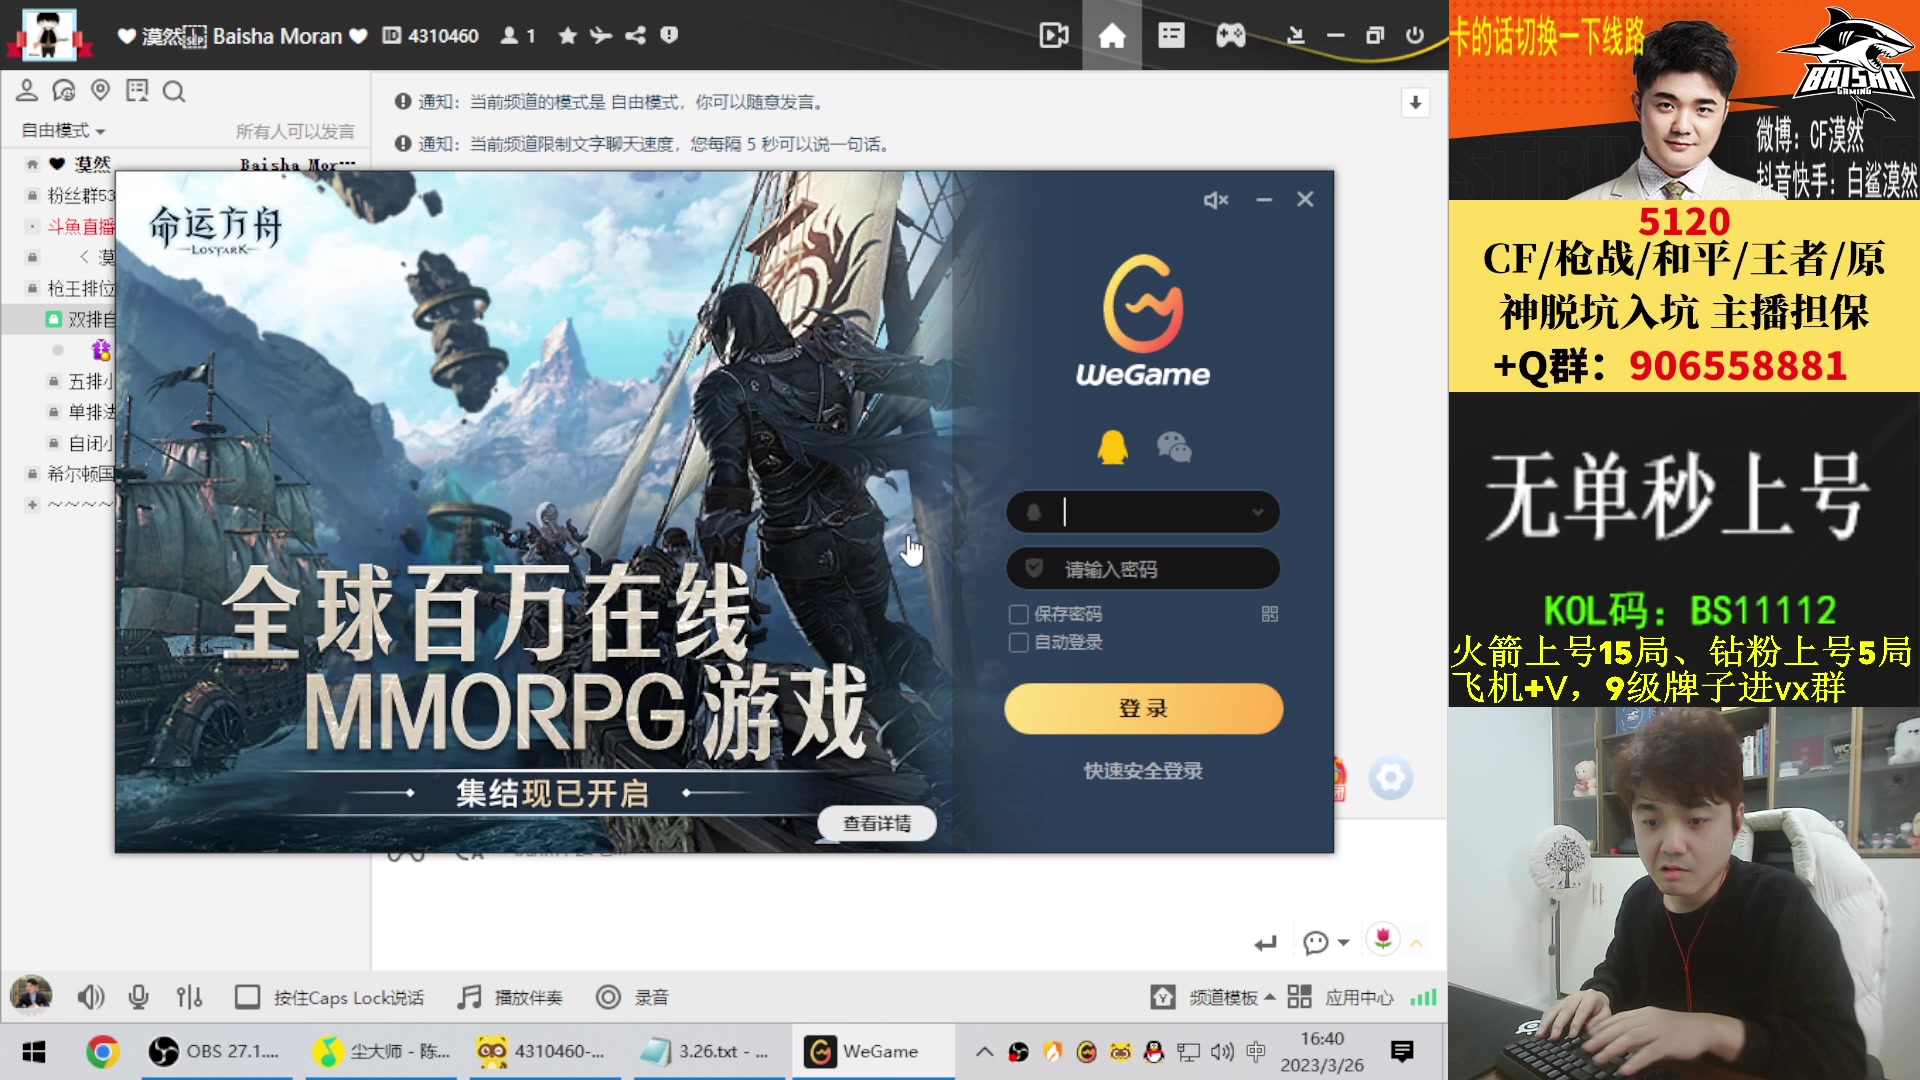
Task: Open the game controller icon in YY
Action: tap(1230, 36)
